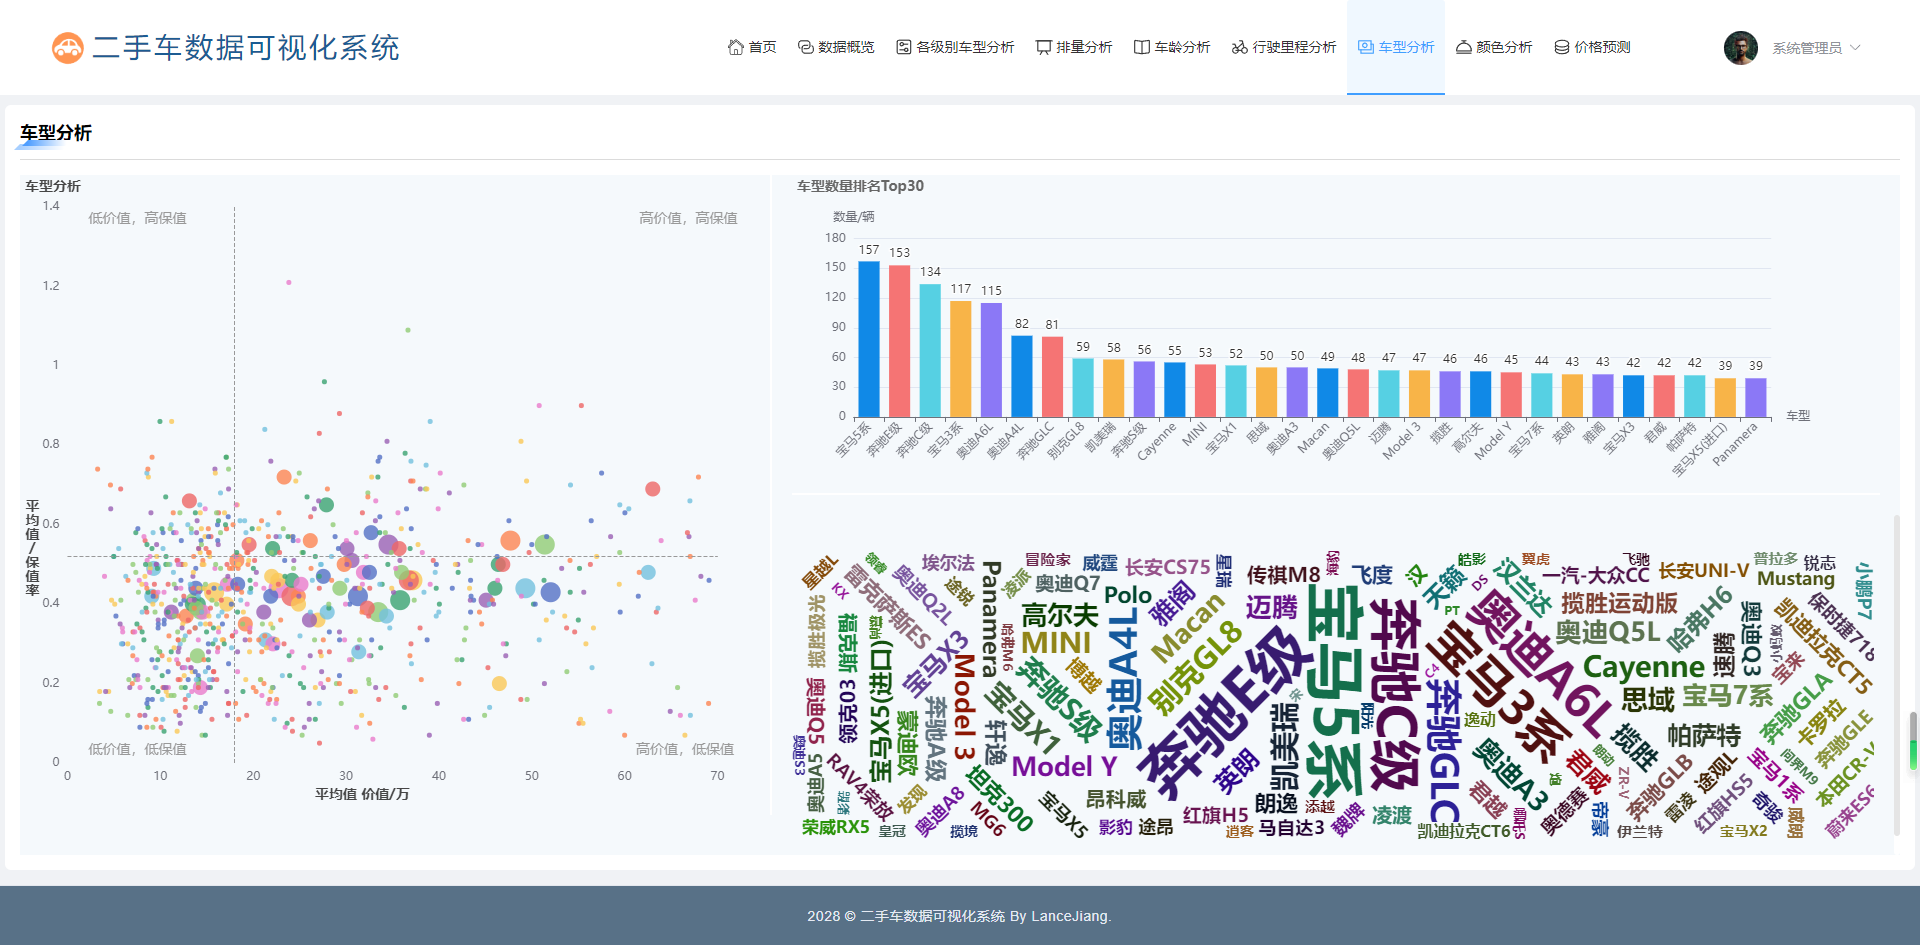Select the 车型分析 navigation tab

point(1396,47)
